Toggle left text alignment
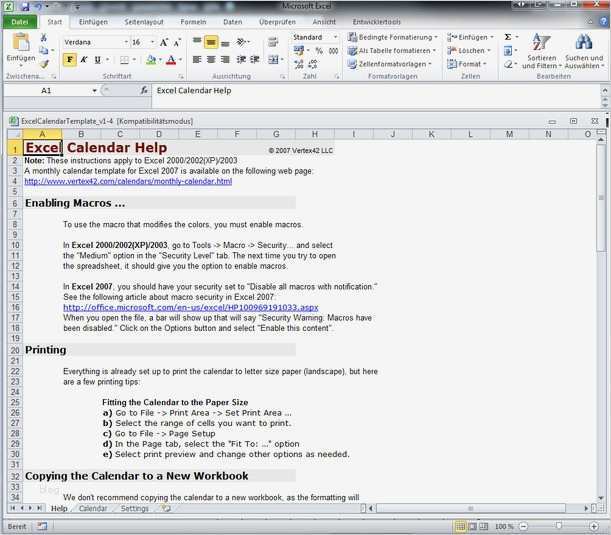Image resolution: width=611 pixels, height=535 pixels. click(197, 59)
